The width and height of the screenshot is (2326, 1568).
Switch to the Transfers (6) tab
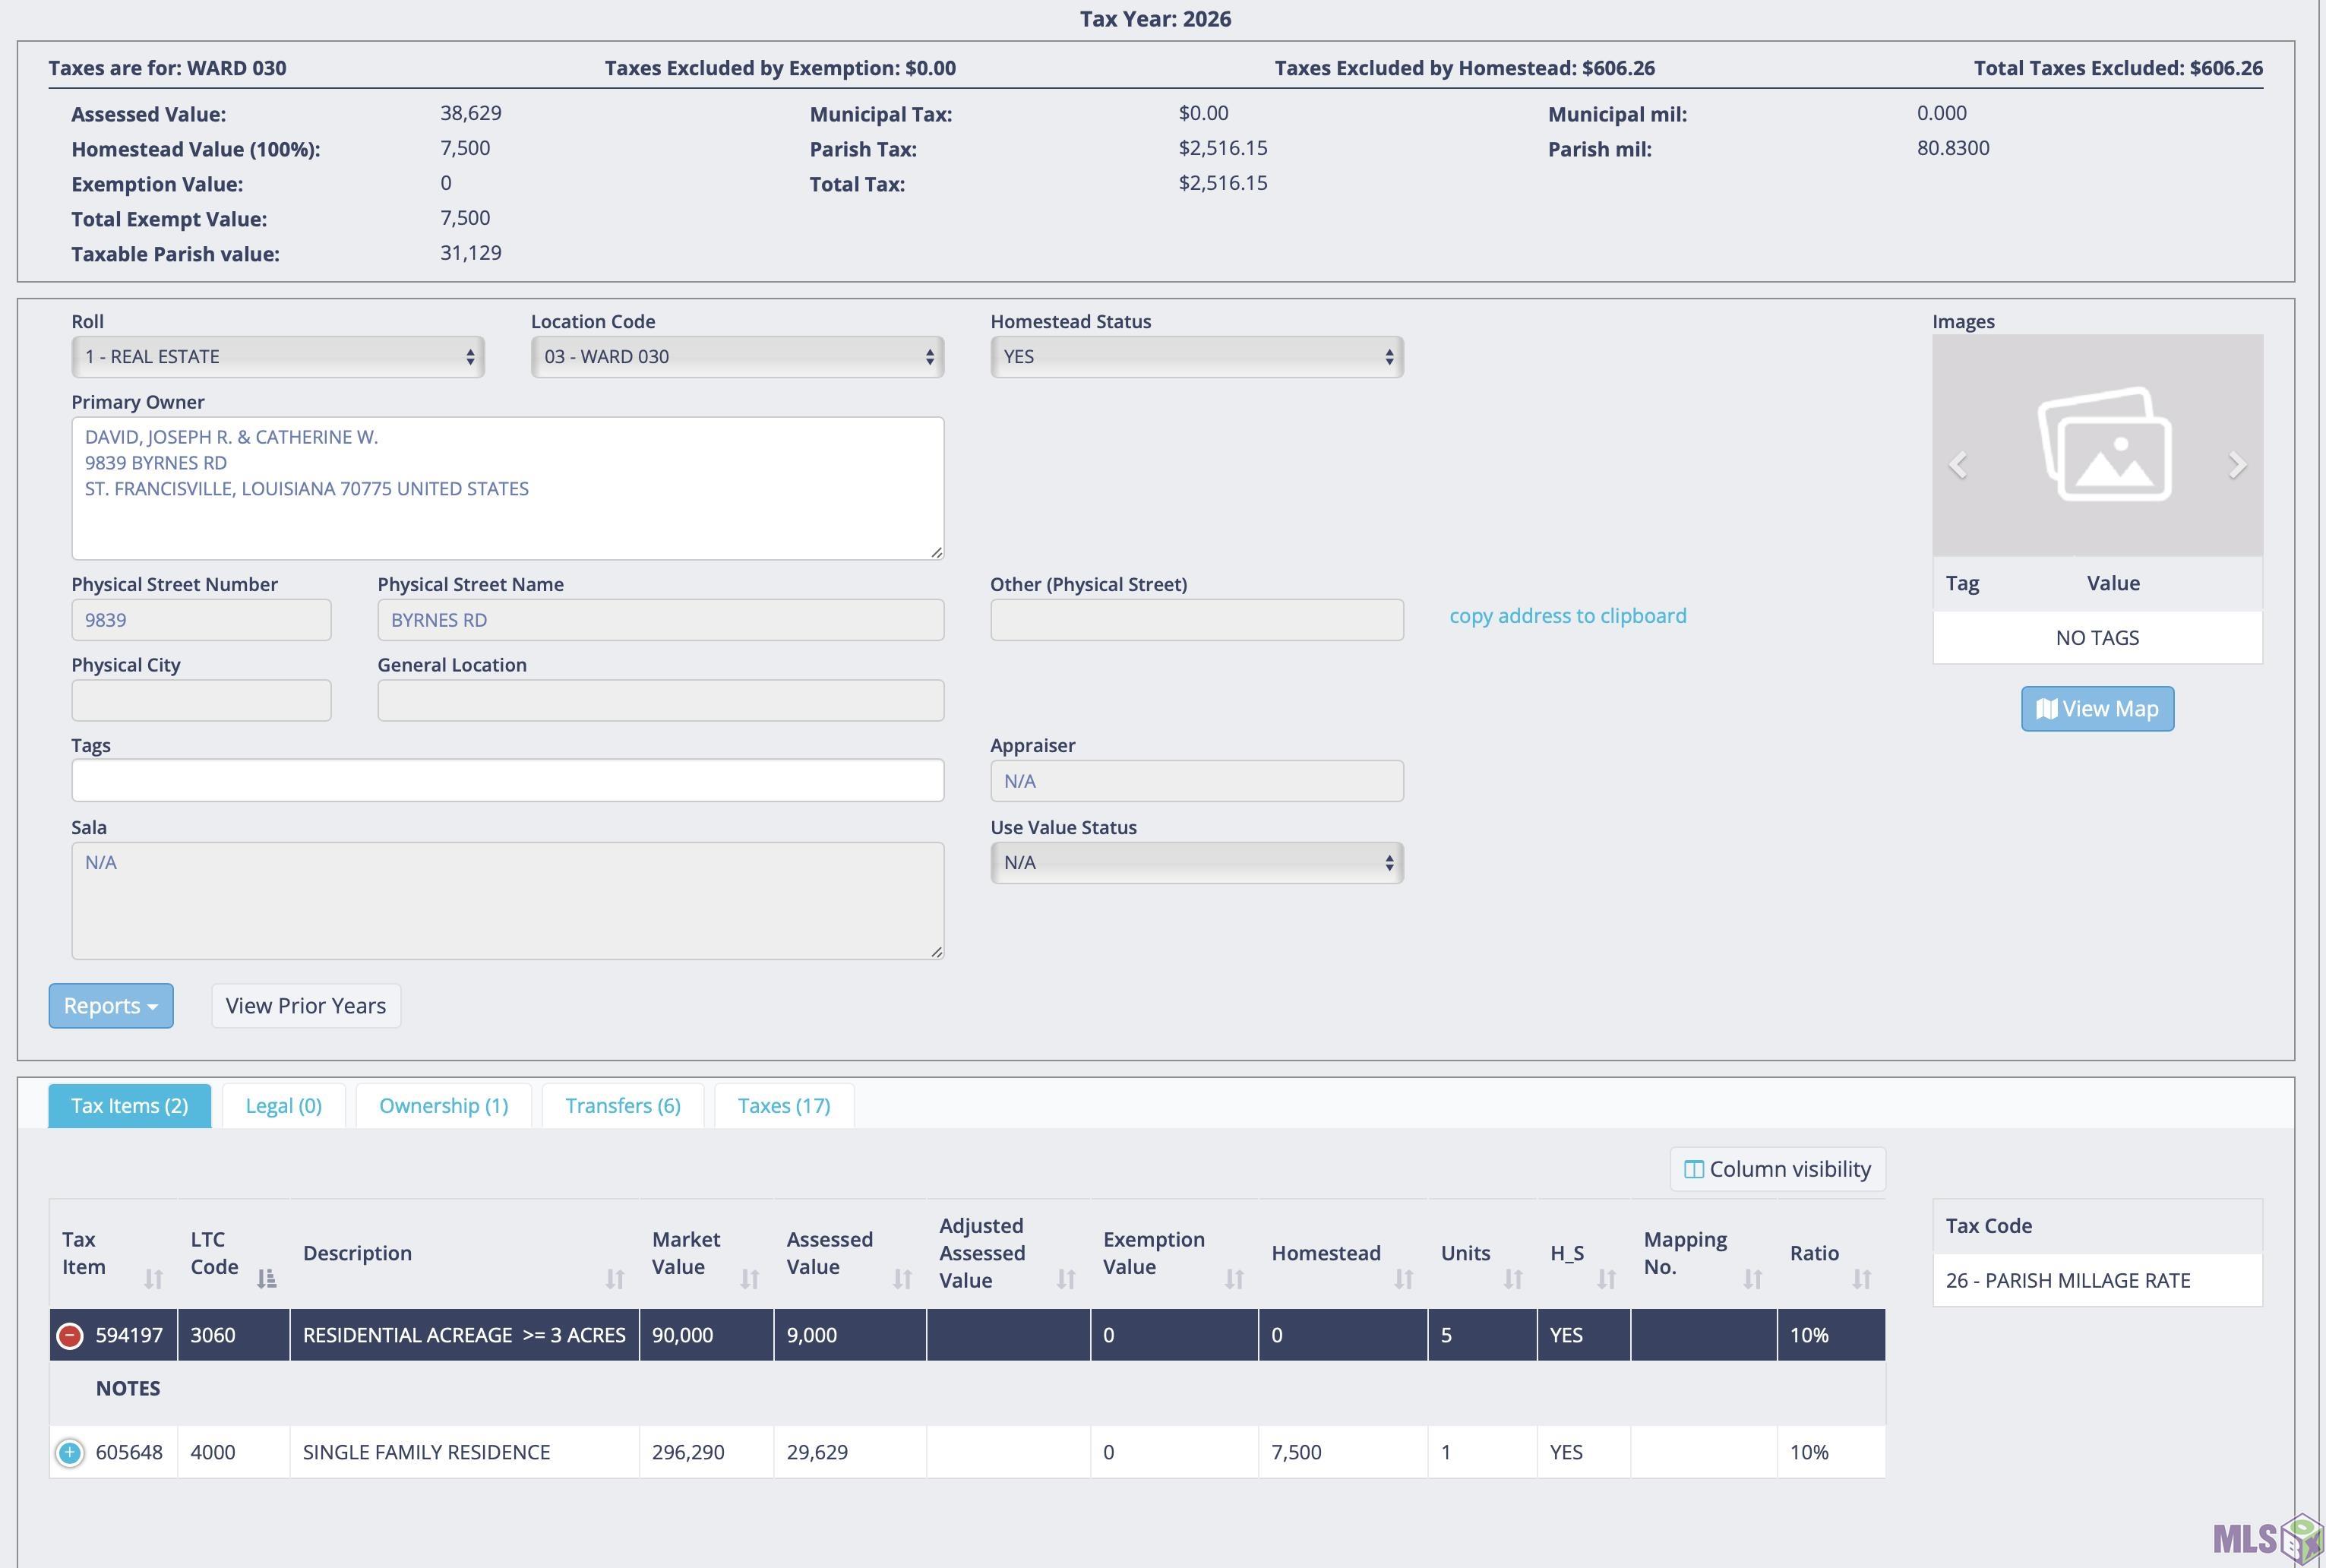[x=622, y=1106]
